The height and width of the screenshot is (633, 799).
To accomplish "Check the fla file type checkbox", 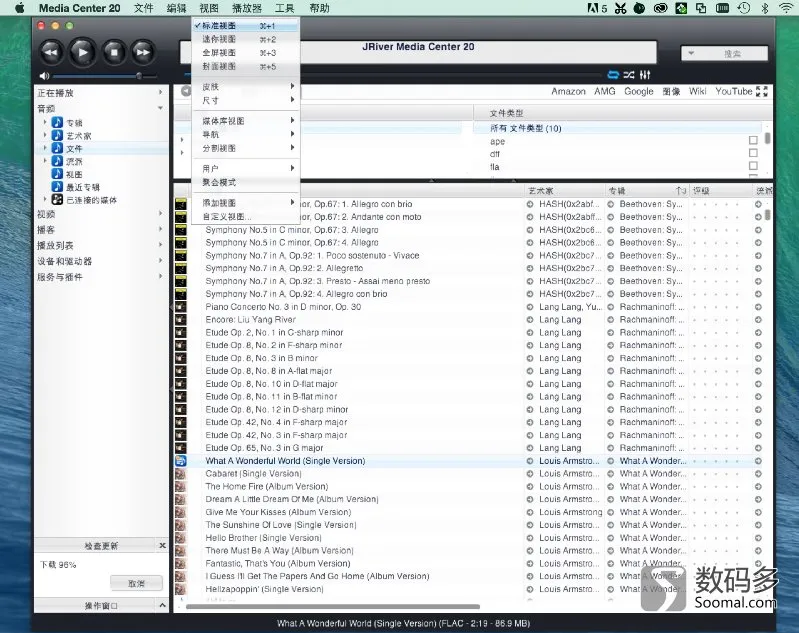I will 753,166.
